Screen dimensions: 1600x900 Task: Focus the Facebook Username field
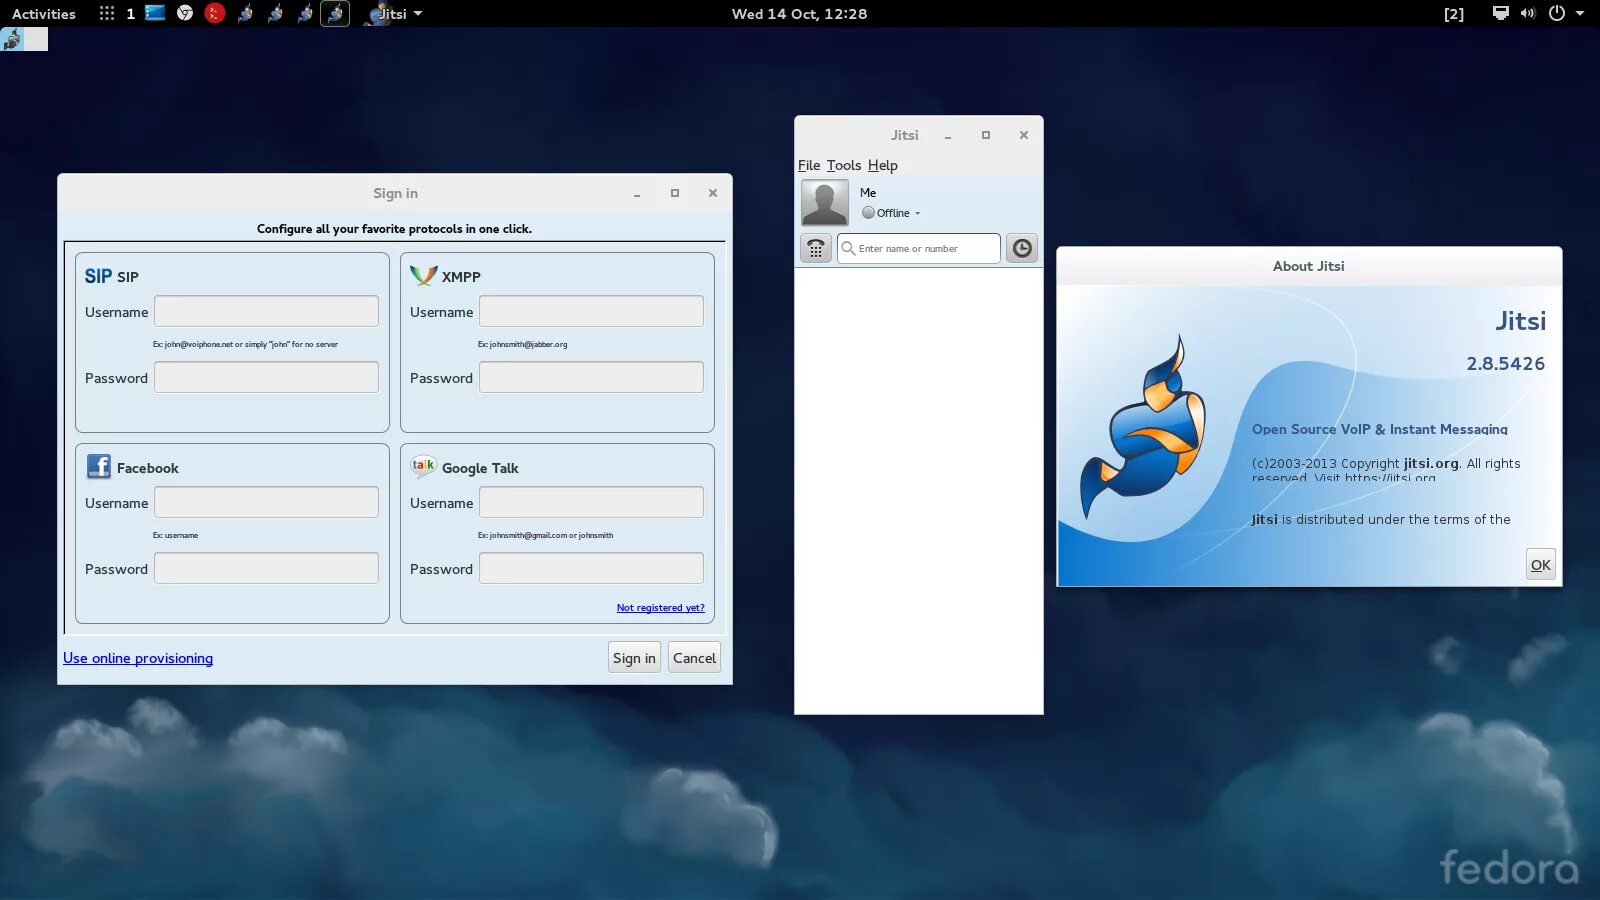point(266,502)
